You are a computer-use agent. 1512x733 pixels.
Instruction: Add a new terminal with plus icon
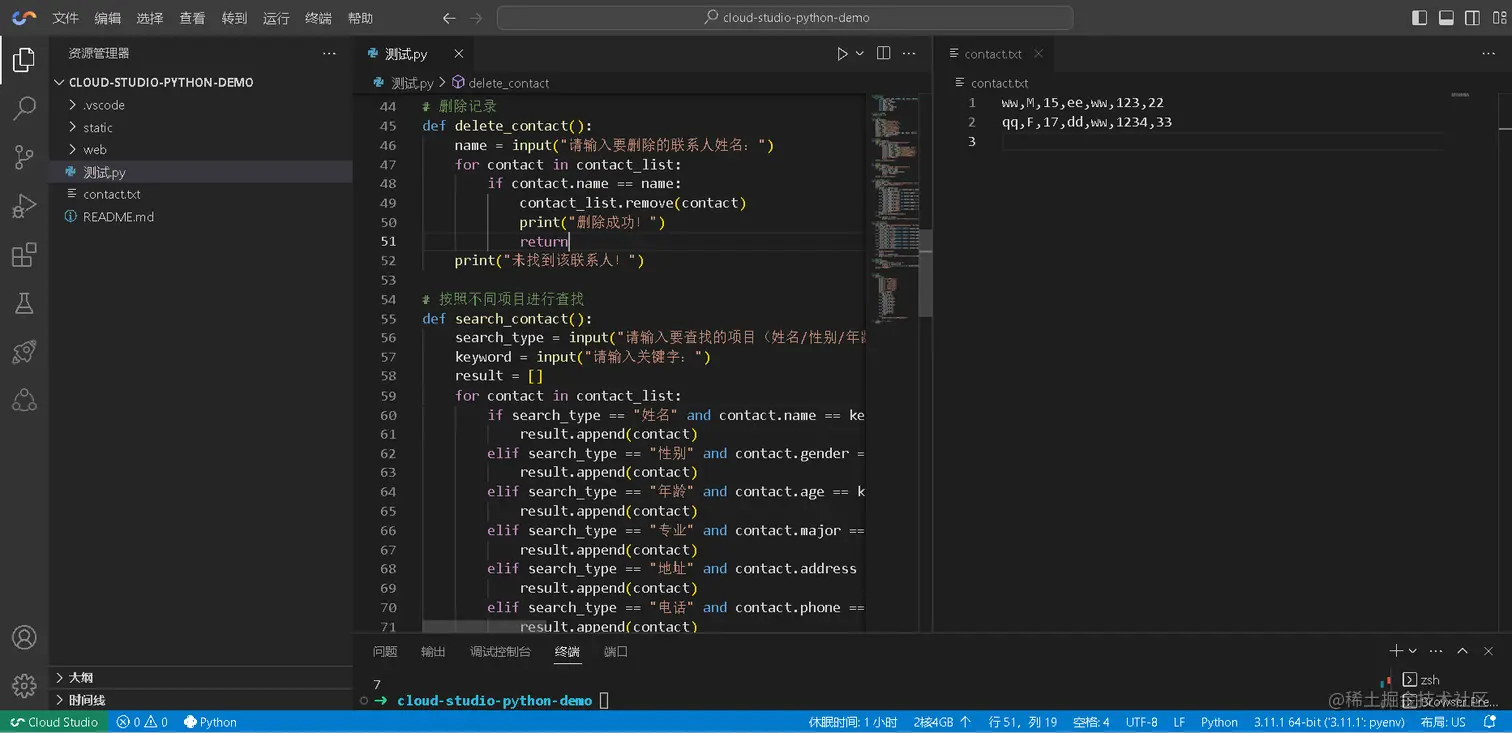click(1396, 651)
